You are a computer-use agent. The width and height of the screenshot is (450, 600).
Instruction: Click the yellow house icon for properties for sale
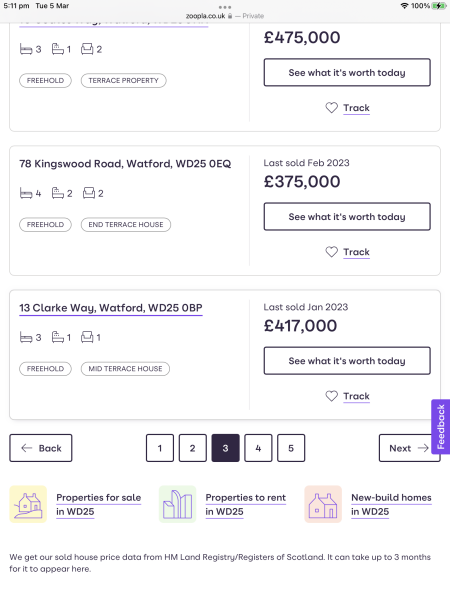[28, 504]
